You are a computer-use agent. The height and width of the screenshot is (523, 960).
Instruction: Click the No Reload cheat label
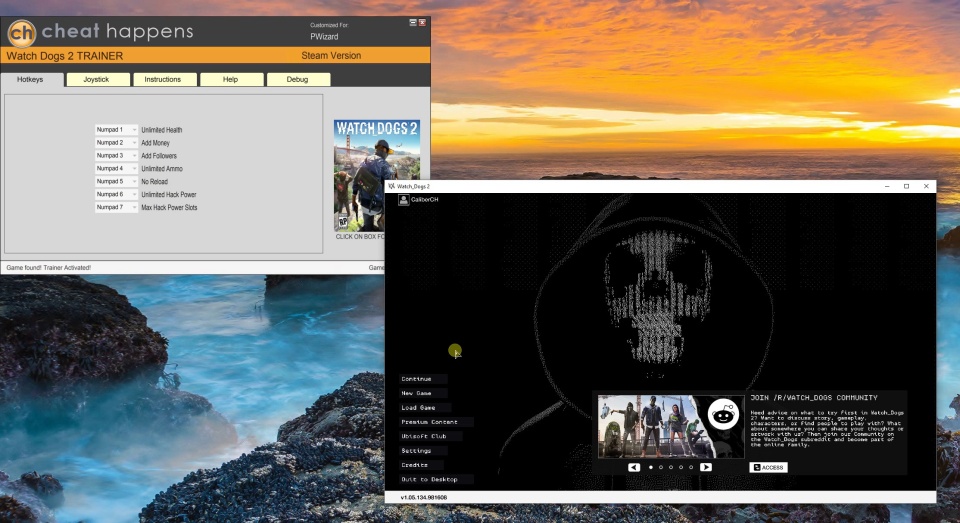pos(154,181)
